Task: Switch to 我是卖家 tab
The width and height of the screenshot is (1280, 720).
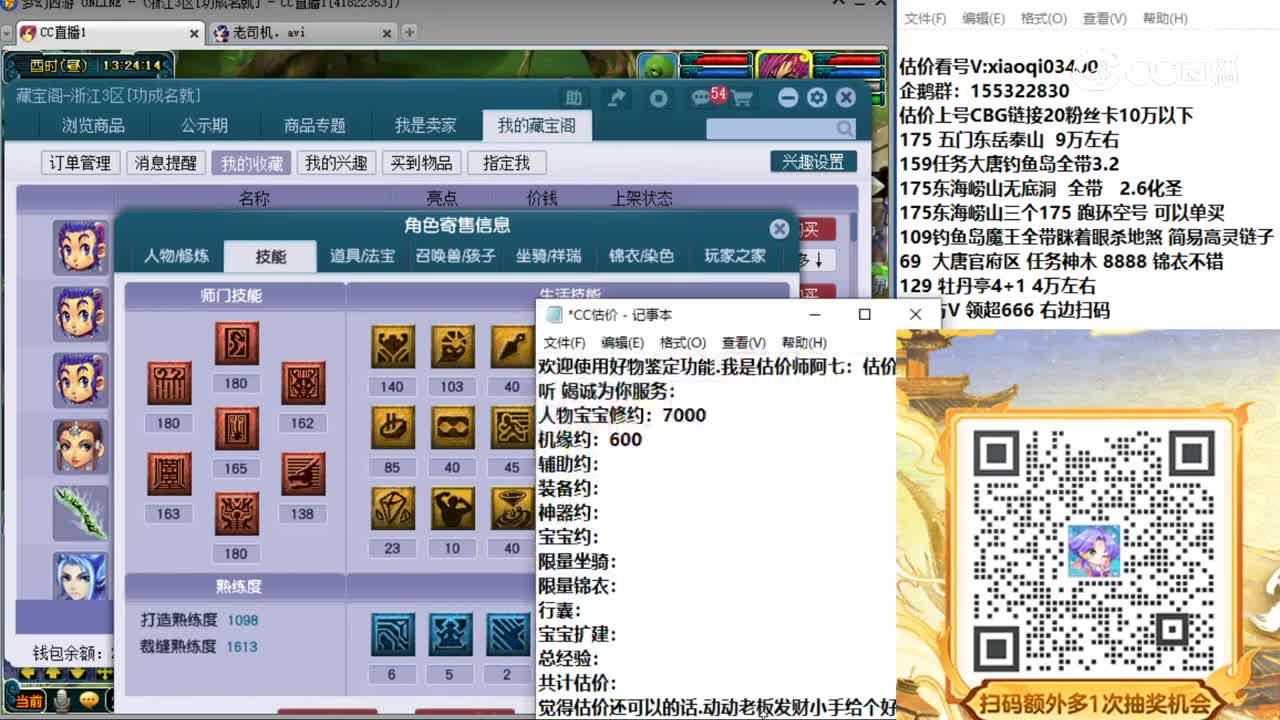Action: tap(425, 125)
